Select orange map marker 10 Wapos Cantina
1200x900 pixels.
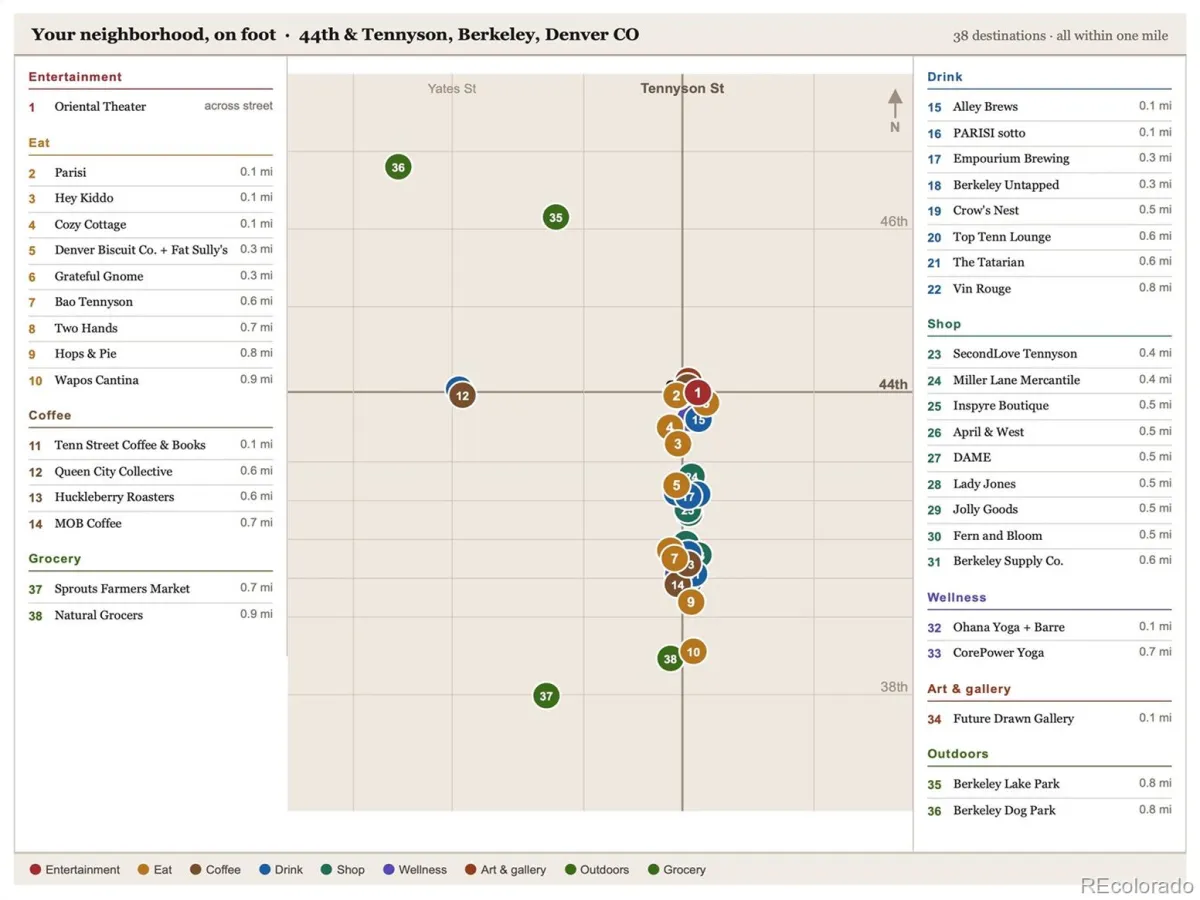[693, 652]
